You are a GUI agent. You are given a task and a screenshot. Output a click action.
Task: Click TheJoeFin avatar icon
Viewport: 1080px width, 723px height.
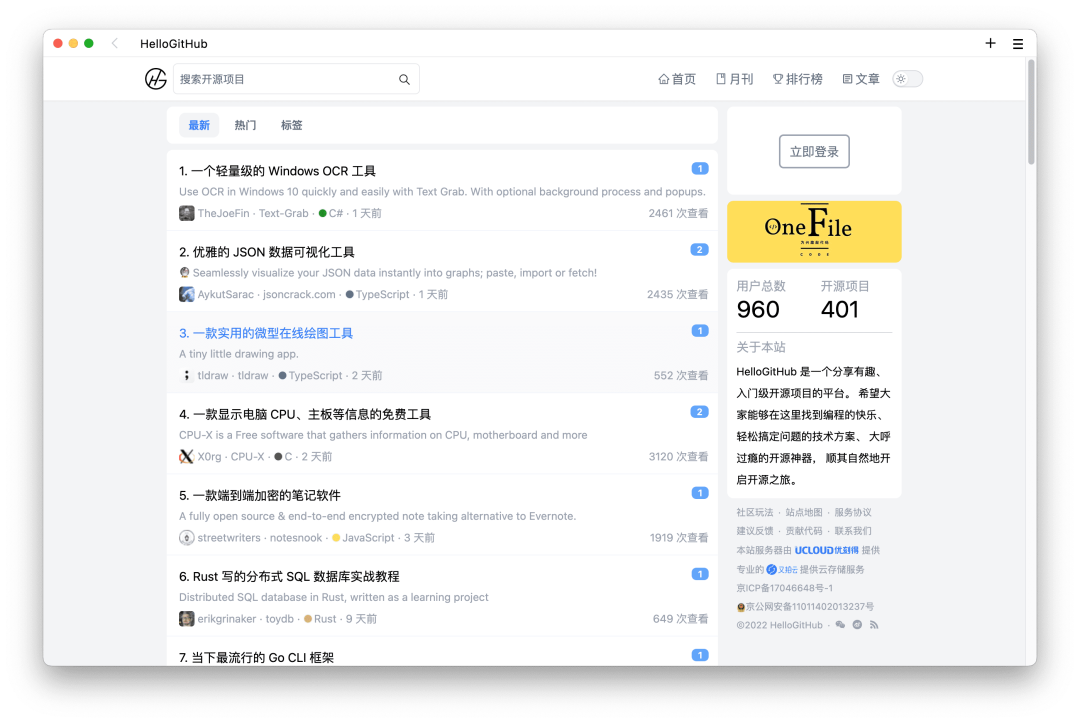pos(187,213)
